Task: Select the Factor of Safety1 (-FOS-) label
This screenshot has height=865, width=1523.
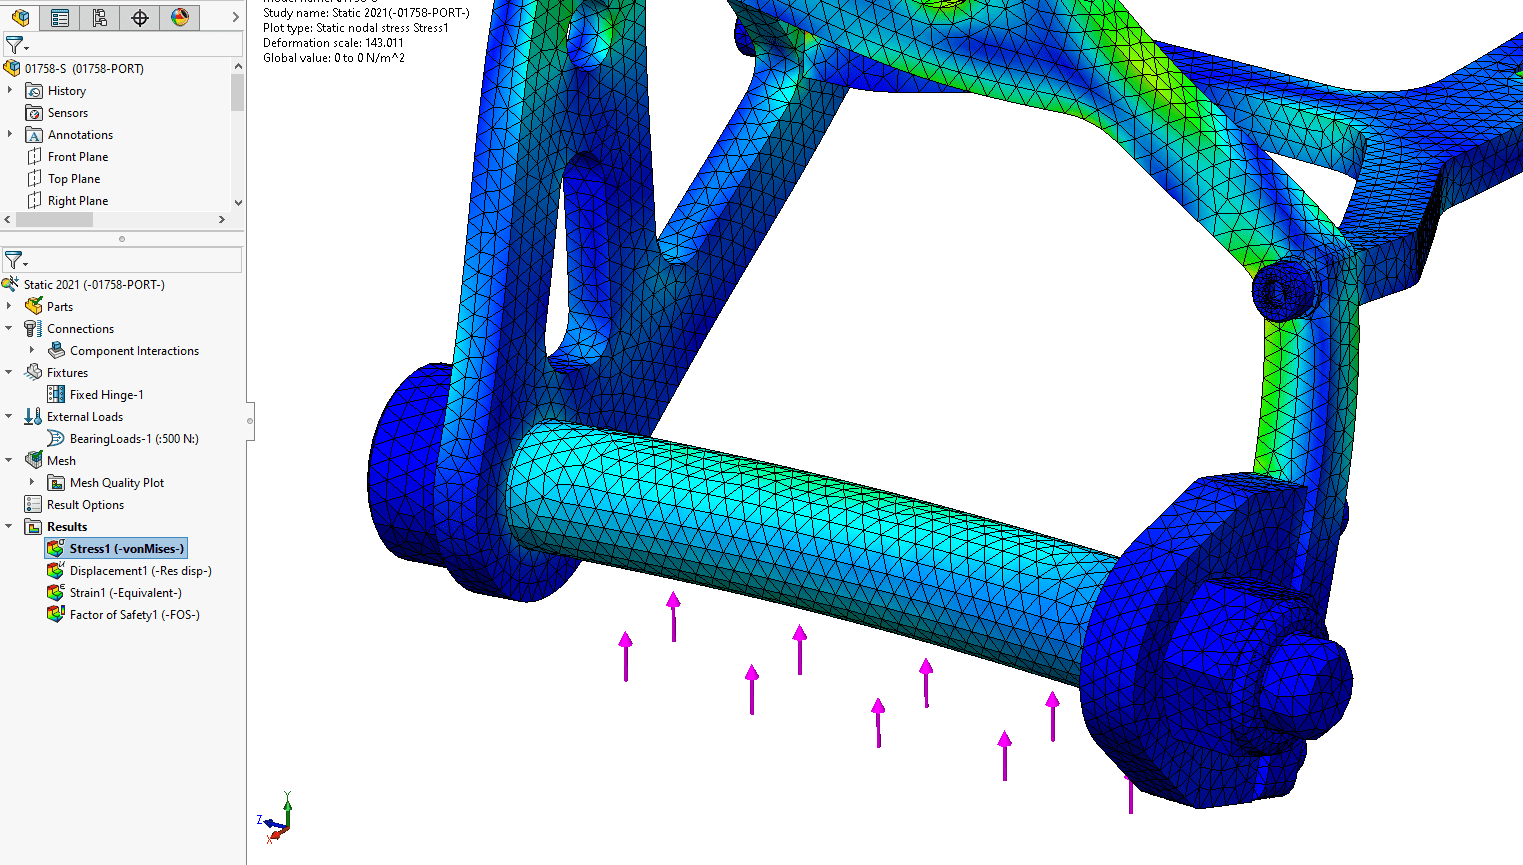Action: (x=135, y=615)
